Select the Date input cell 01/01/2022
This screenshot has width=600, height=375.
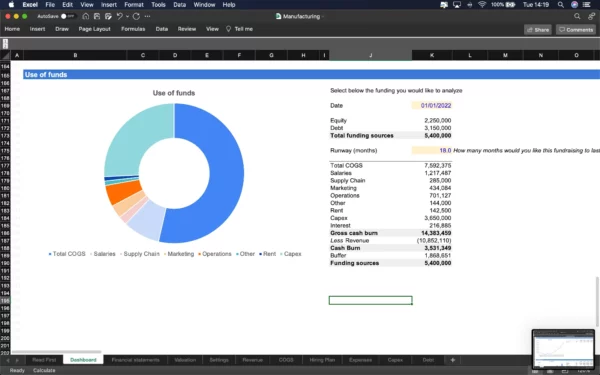coord(432,105)
